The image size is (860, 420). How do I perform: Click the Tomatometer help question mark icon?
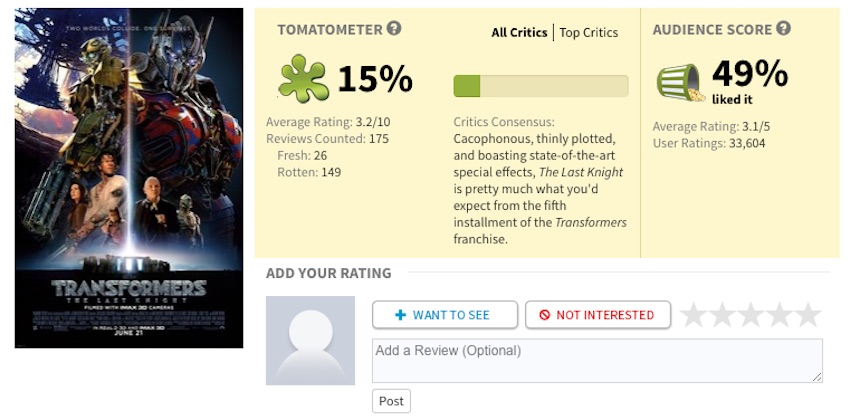(394, 29)
